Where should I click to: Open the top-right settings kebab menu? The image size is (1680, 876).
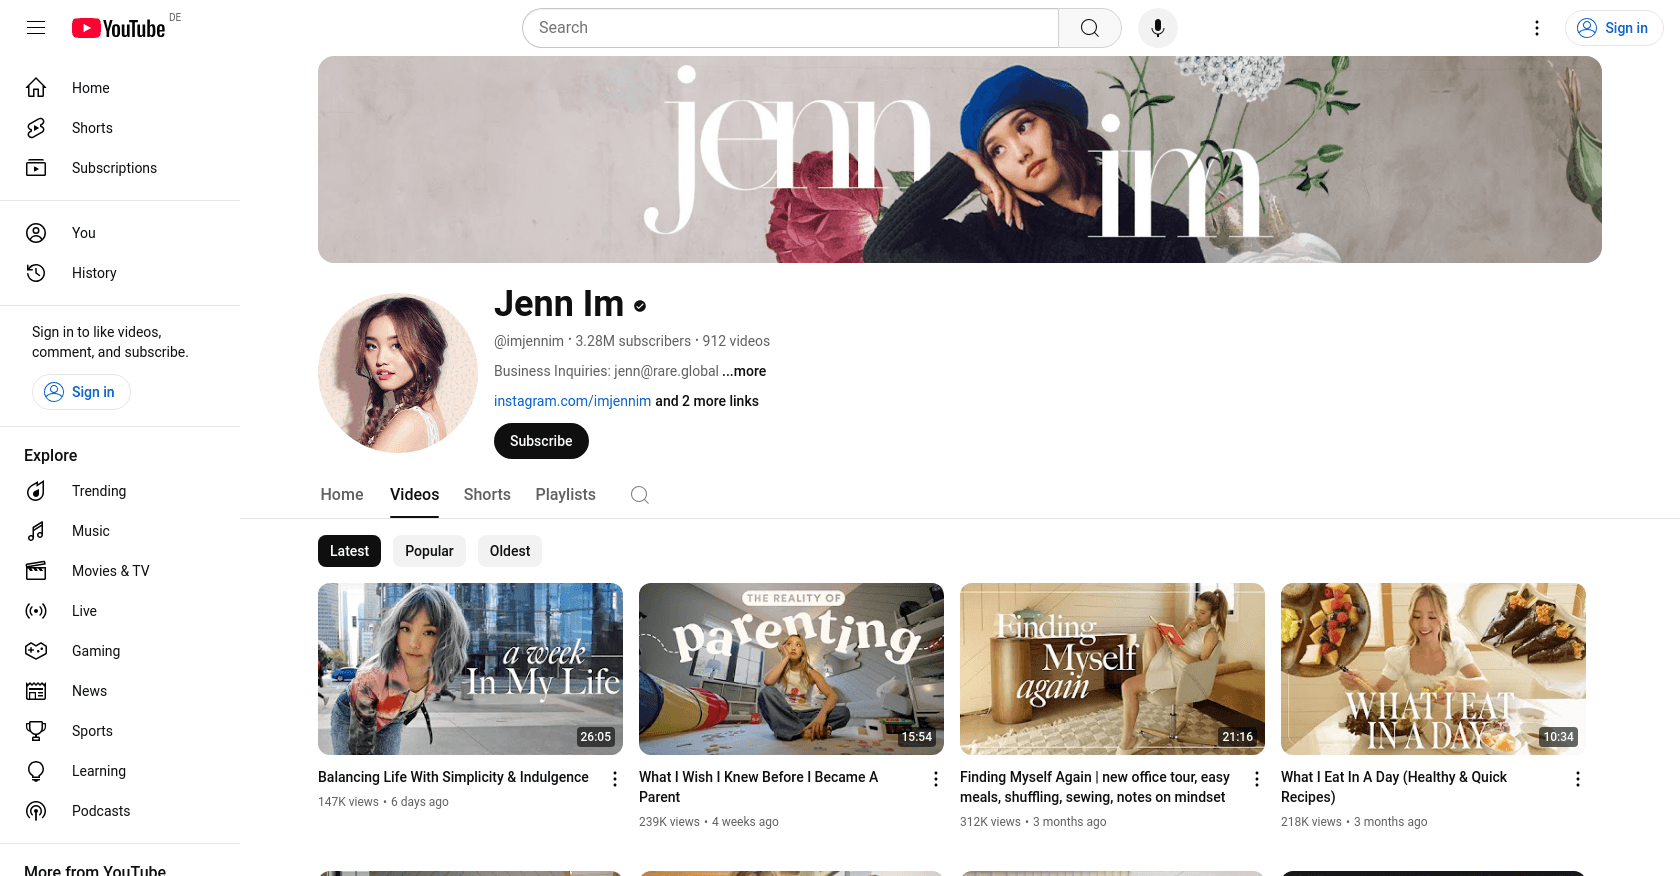(1537, 28)
